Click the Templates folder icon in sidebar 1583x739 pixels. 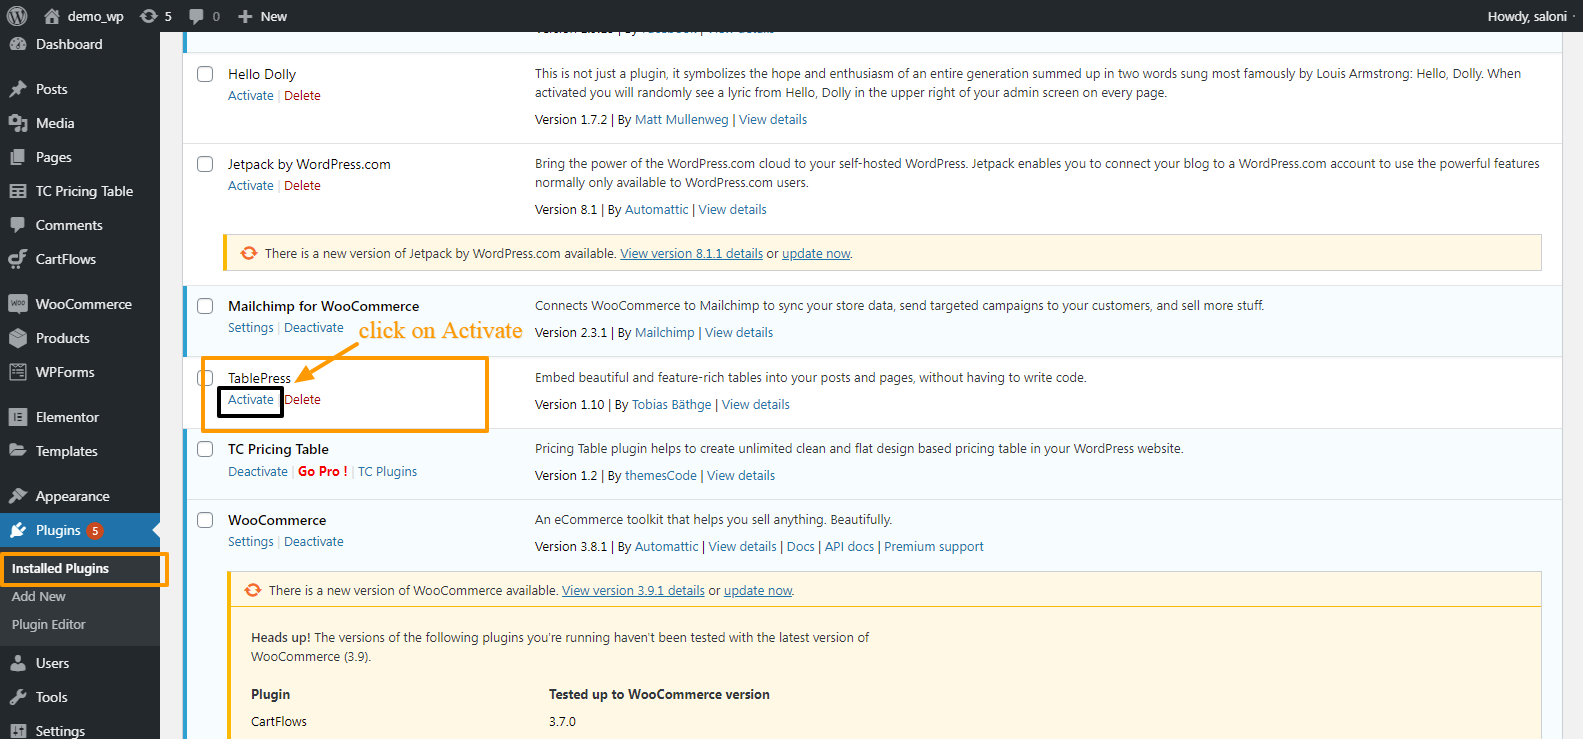(x=17, y=451)
